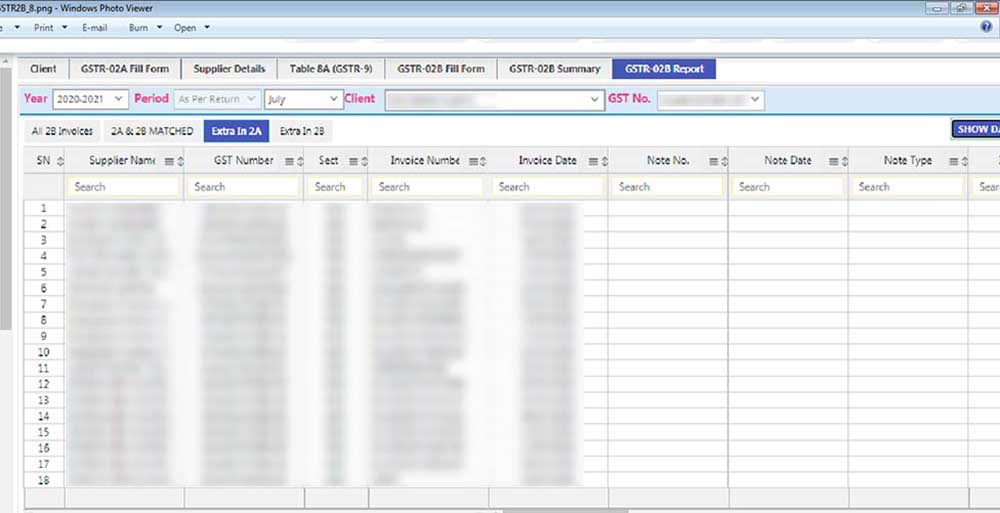The width and height of the screenshot is (1000, 513).
Task: Click the Supplier Name search field
Action: click(124, 187)
